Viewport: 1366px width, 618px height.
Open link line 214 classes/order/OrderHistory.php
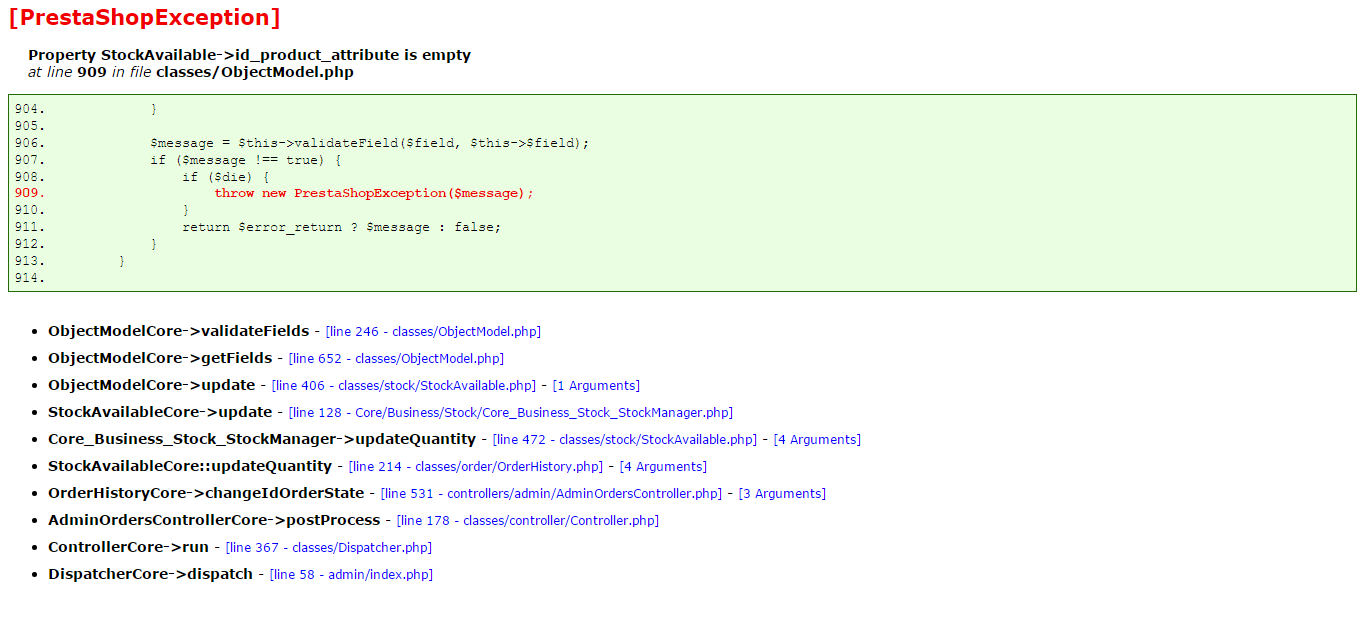pyautogui.click(x=477, y=466)
